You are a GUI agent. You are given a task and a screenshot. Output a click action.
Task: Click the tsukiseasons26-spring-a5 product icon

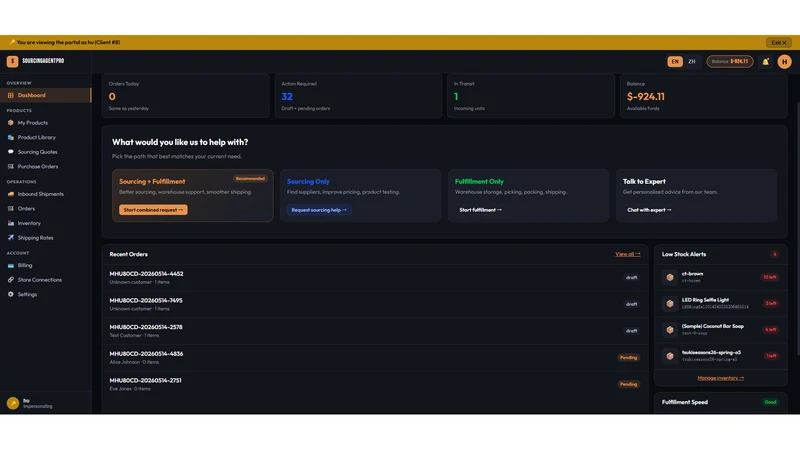tap(670, 356)
